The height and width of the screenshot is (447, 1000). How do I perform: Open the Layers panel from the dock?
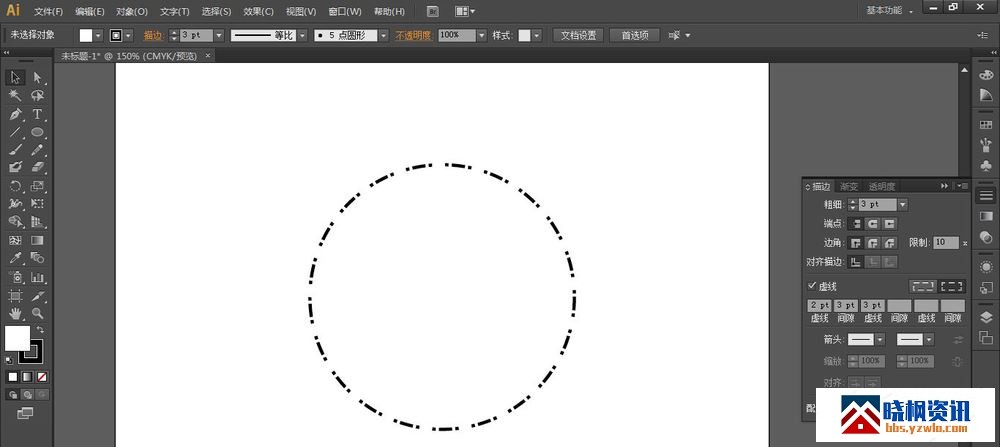pyautogui.click(x=986, y=318)
